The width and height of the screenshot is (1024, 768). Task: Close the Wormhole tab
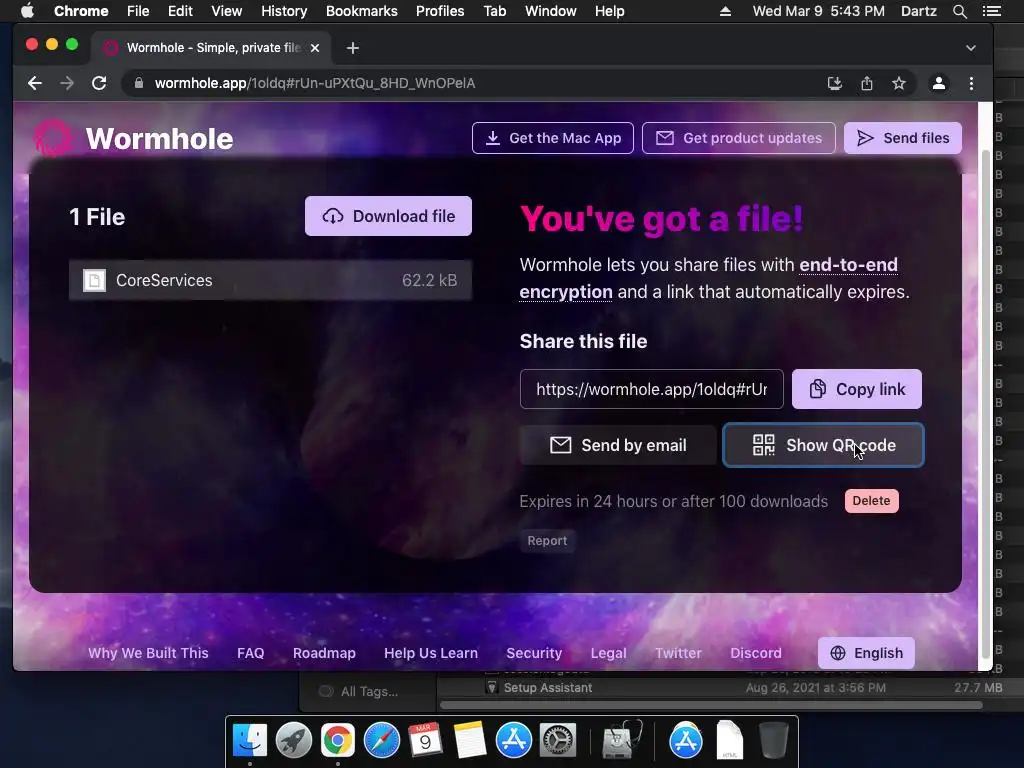tap(315, 48)
